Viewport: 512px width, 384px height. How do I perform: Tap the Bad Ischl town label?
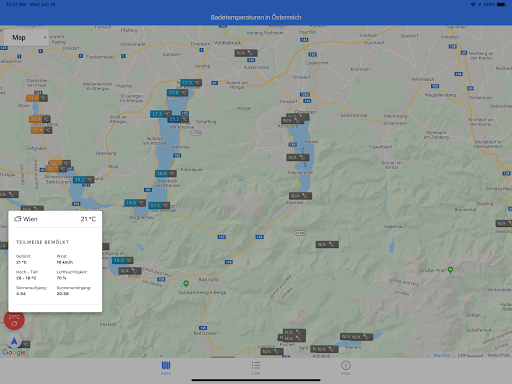click(208, 279)
